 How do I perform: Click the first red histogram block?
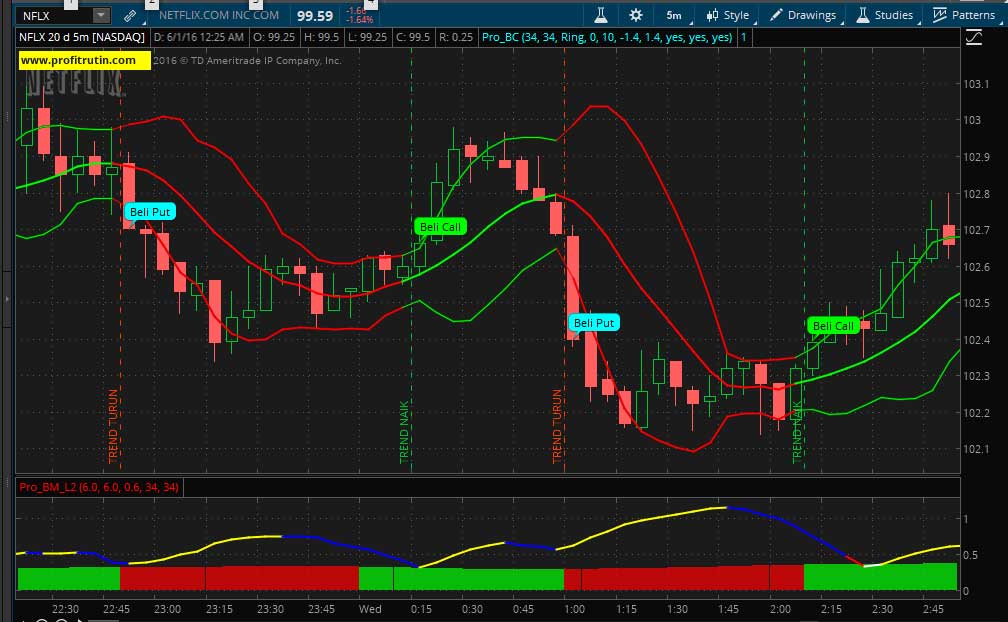click(x=163, y=578)
